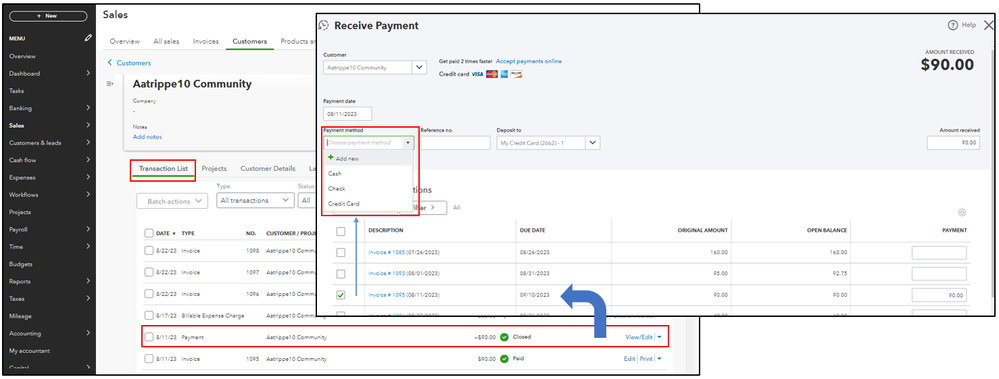Click the back arrow beside Customers link
This screenshot has height=379, width=999.
pos(110,62)
